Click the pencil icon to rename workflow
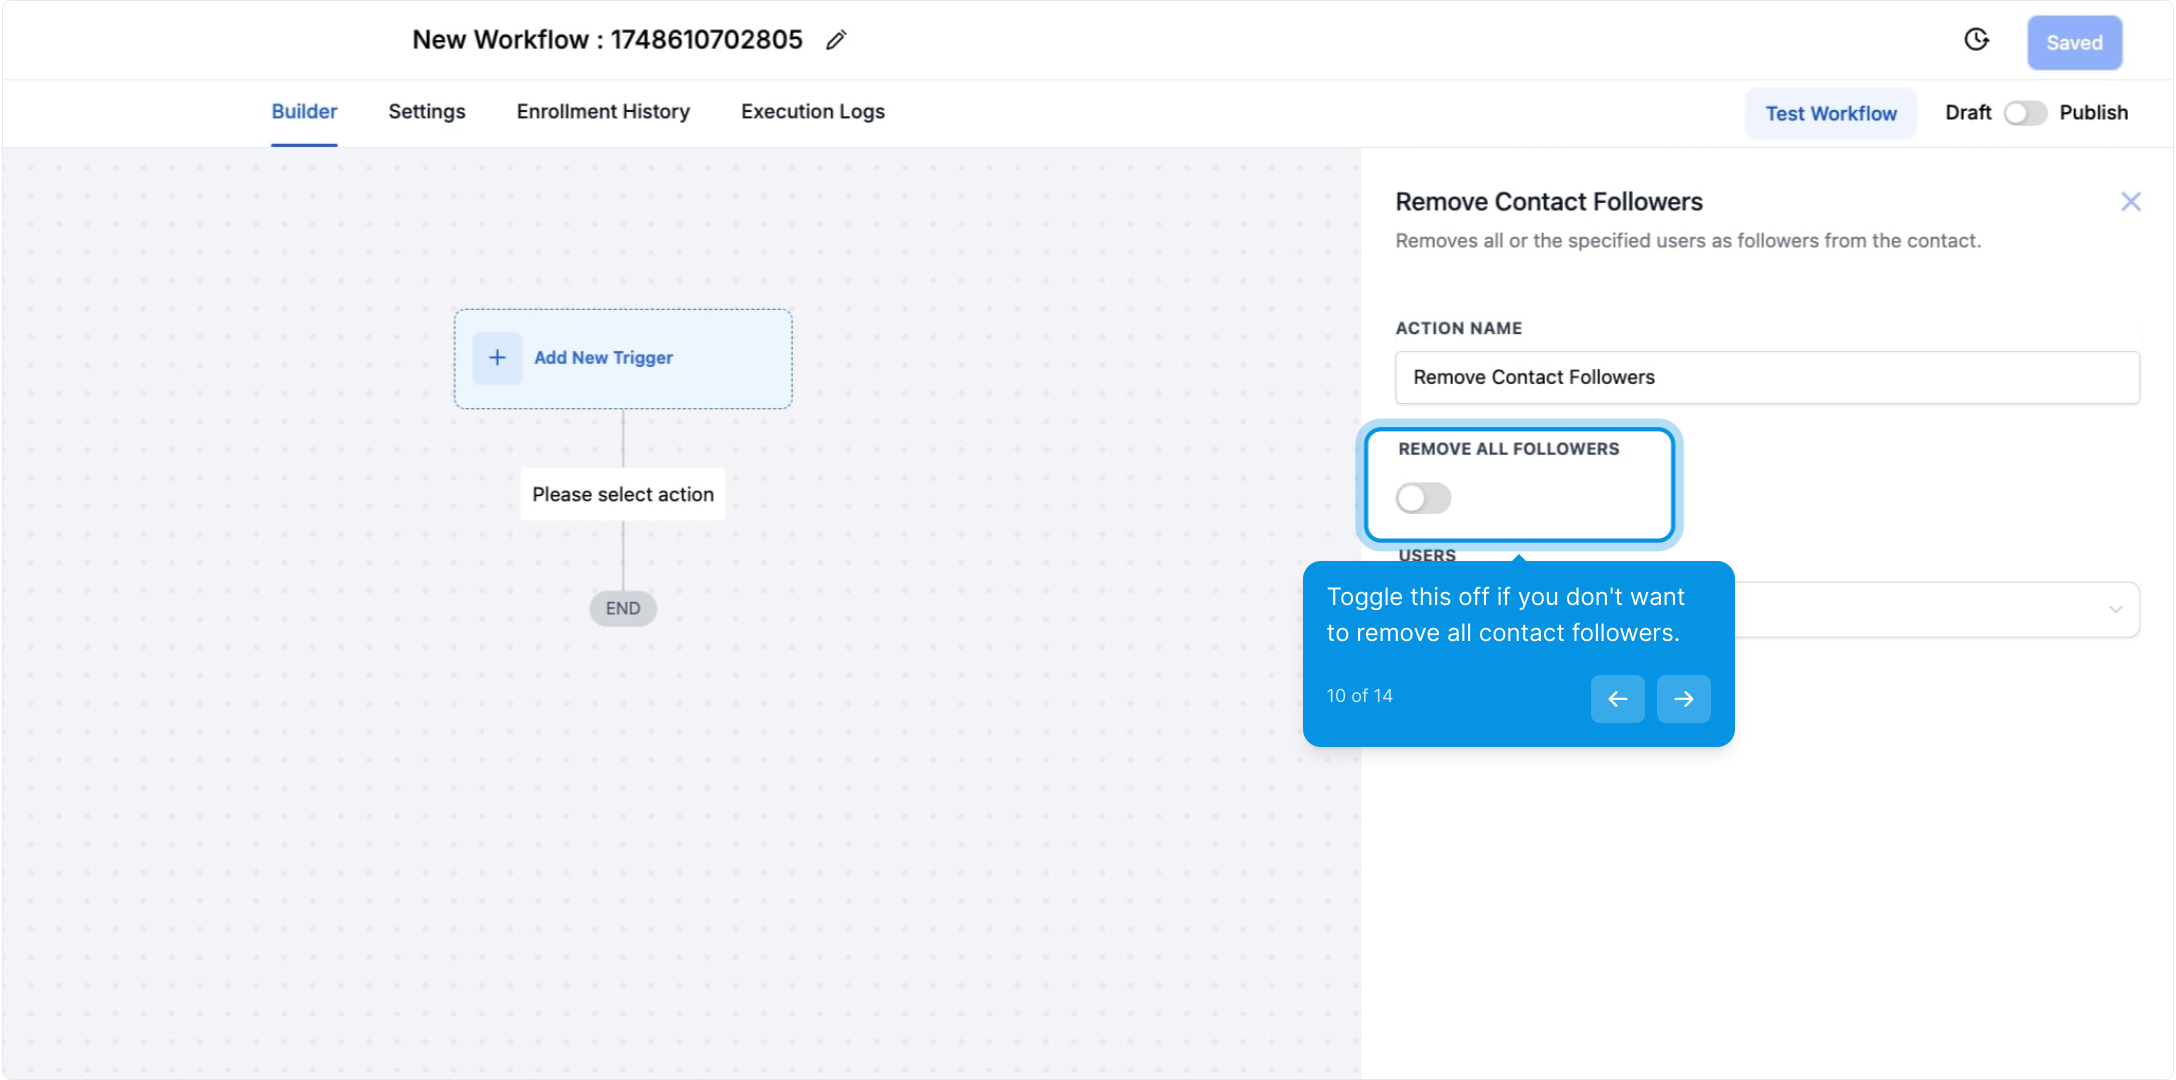 click(x=836, y=40)
